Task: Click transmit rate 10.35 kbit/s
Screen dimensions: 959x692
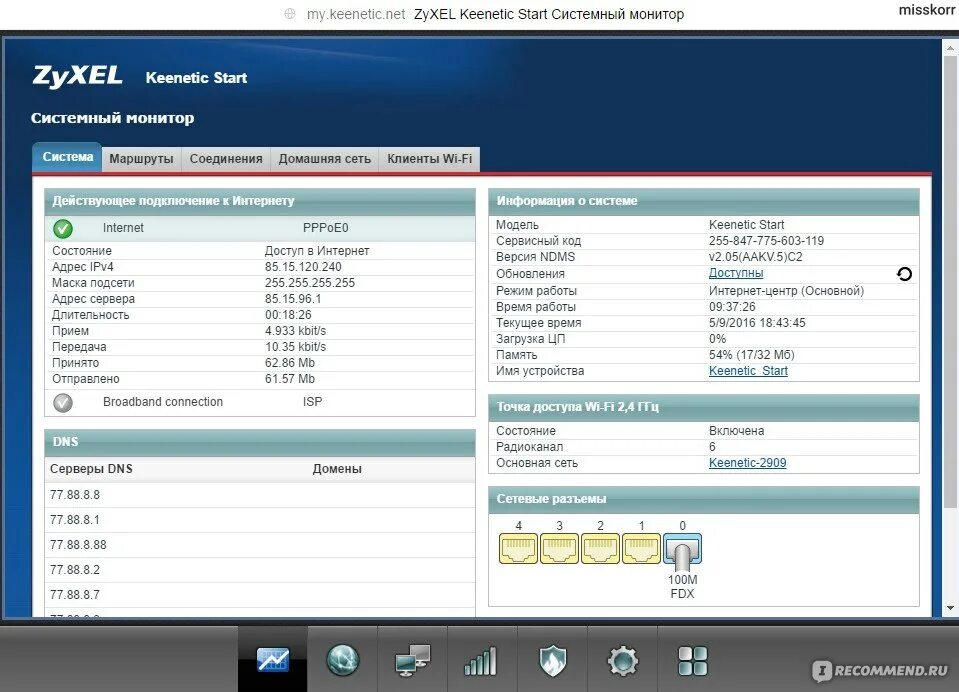Action: pos(295,346)
